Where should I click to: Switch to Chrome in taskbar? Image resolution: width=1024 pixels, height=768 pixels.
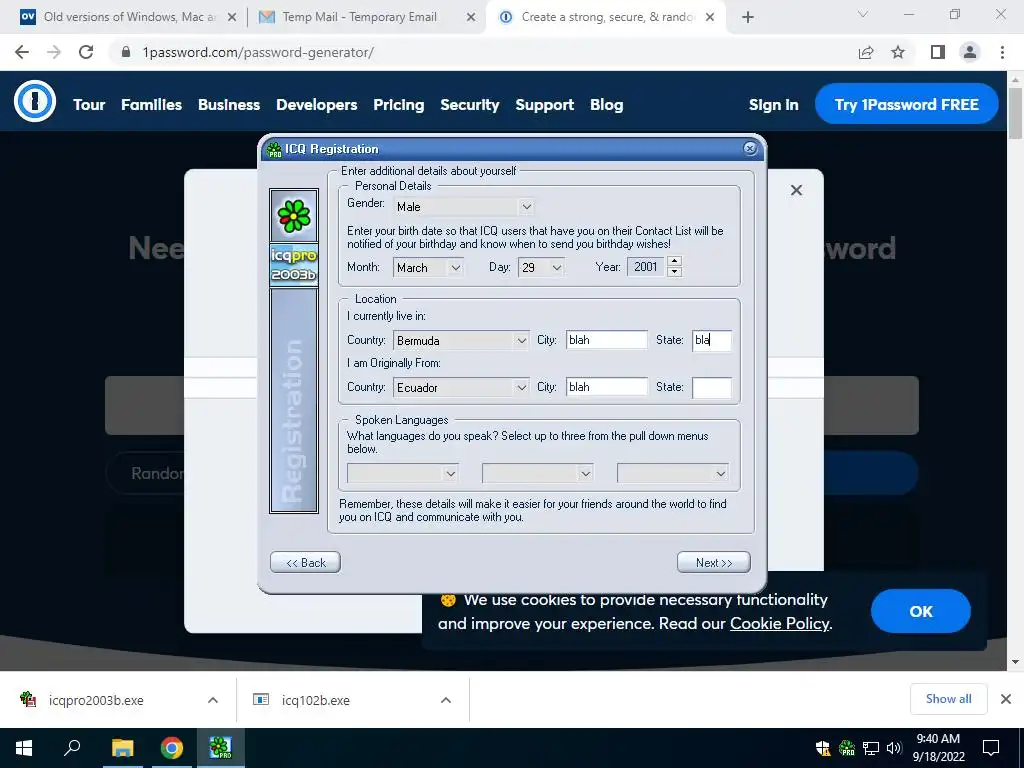click(x=172, y=748)
